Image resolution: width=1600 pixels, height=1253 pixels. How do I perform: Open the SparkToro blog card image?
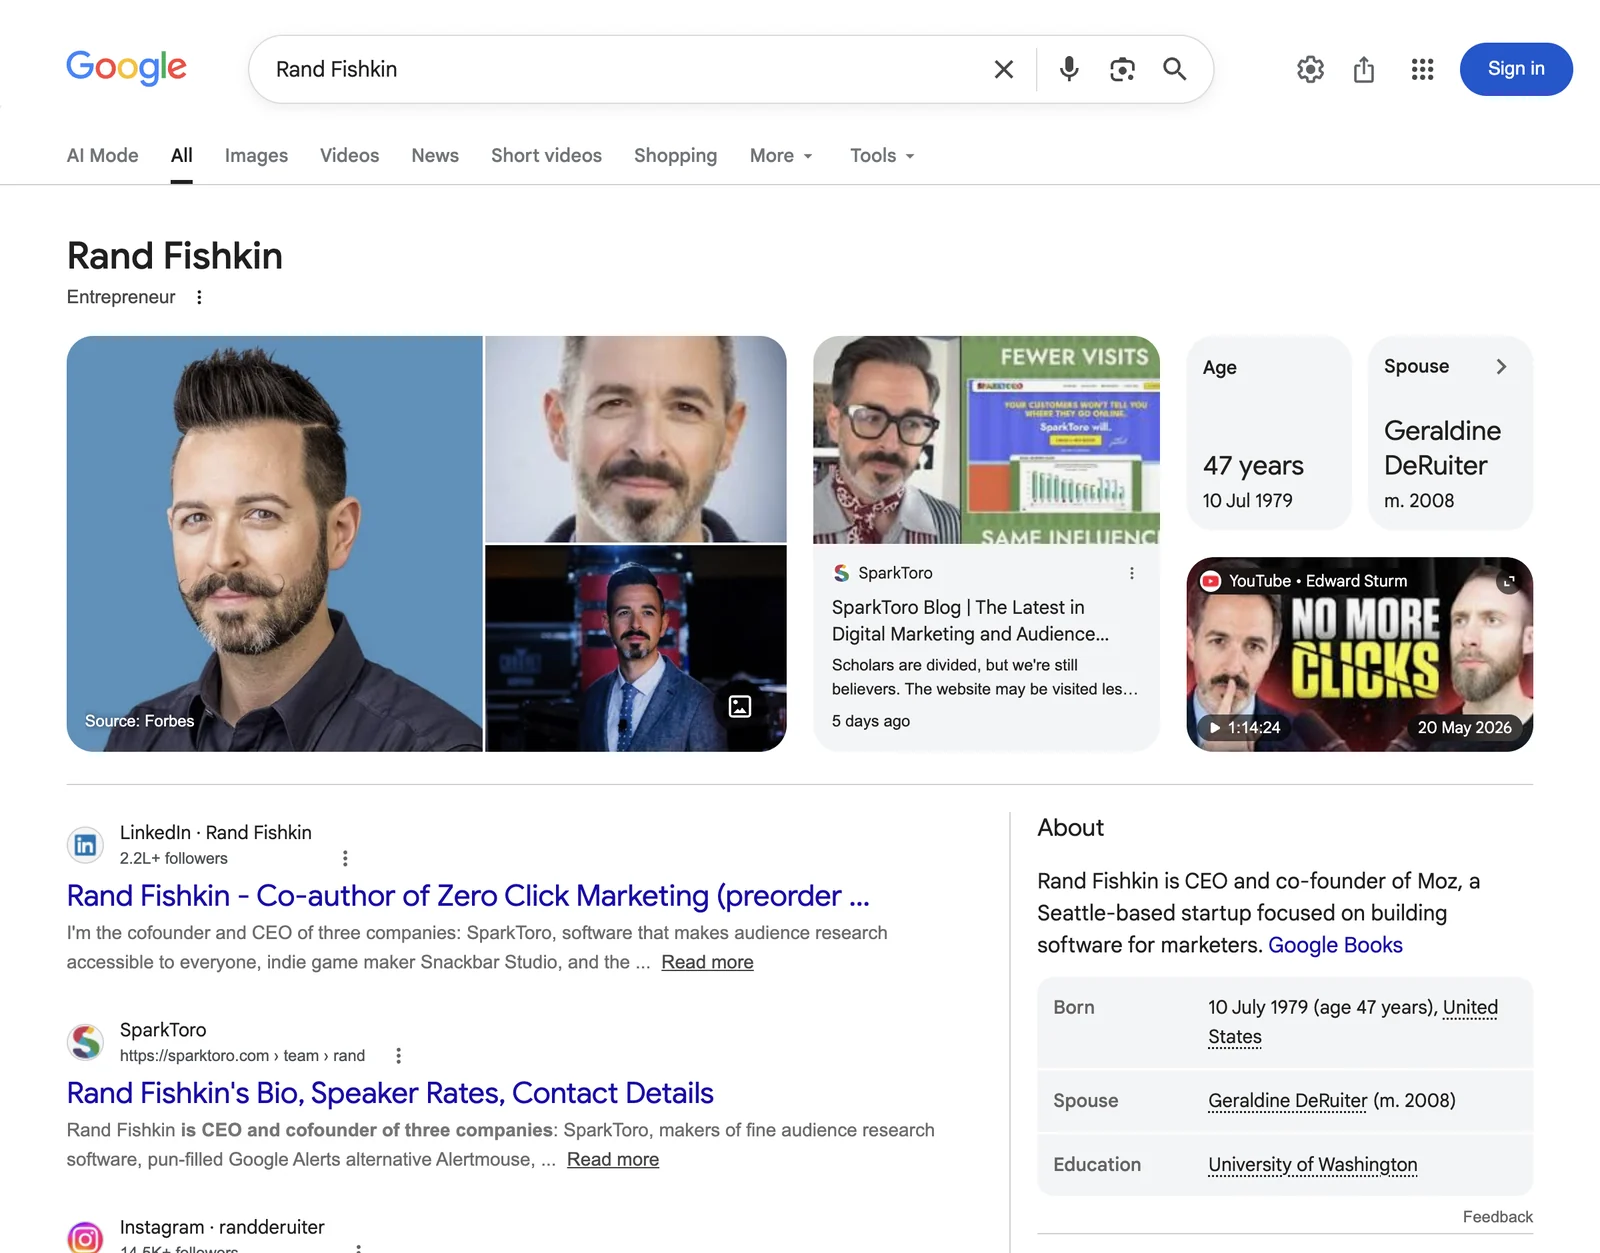(x=987, y=440)
